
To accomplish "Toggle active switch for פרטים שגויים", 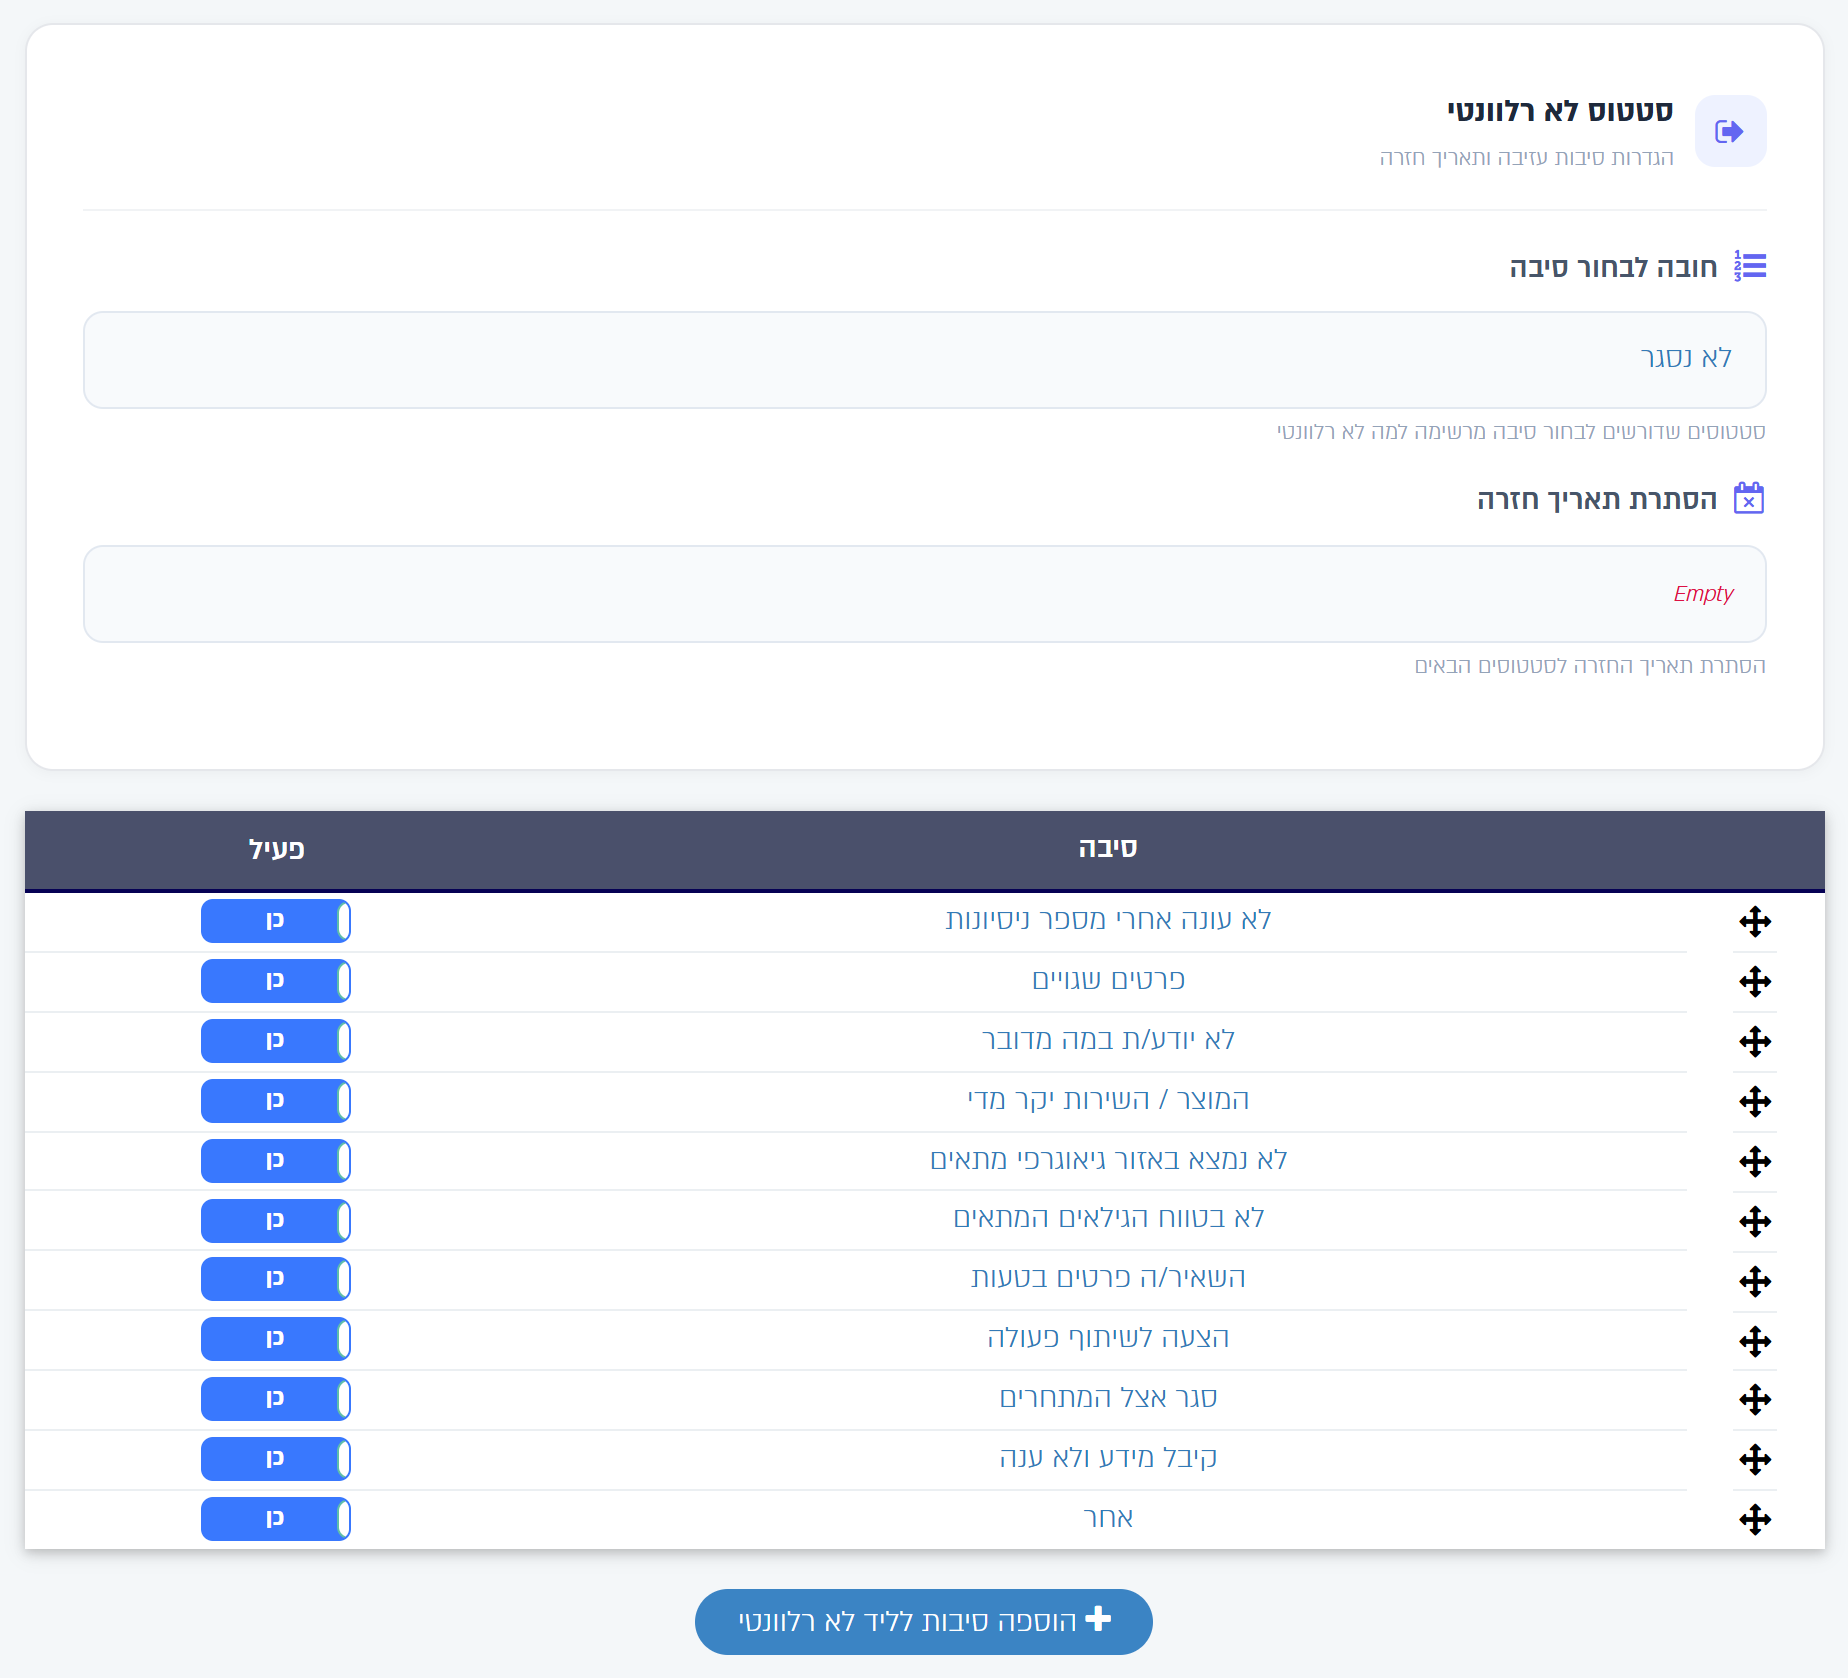I will tap(276, 981).
